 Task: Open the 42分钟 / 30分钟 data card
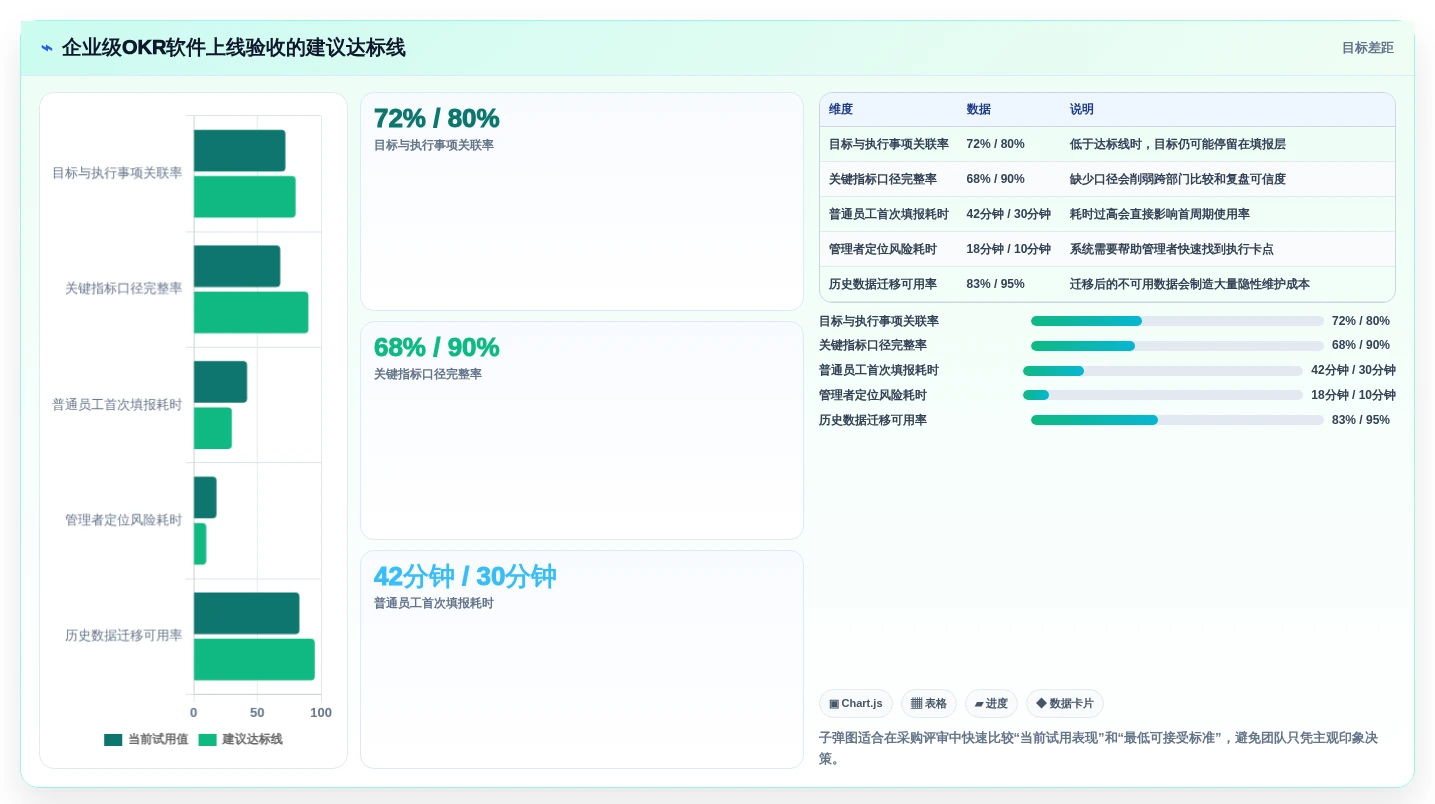pyautogui.click(x=582, y=660)
